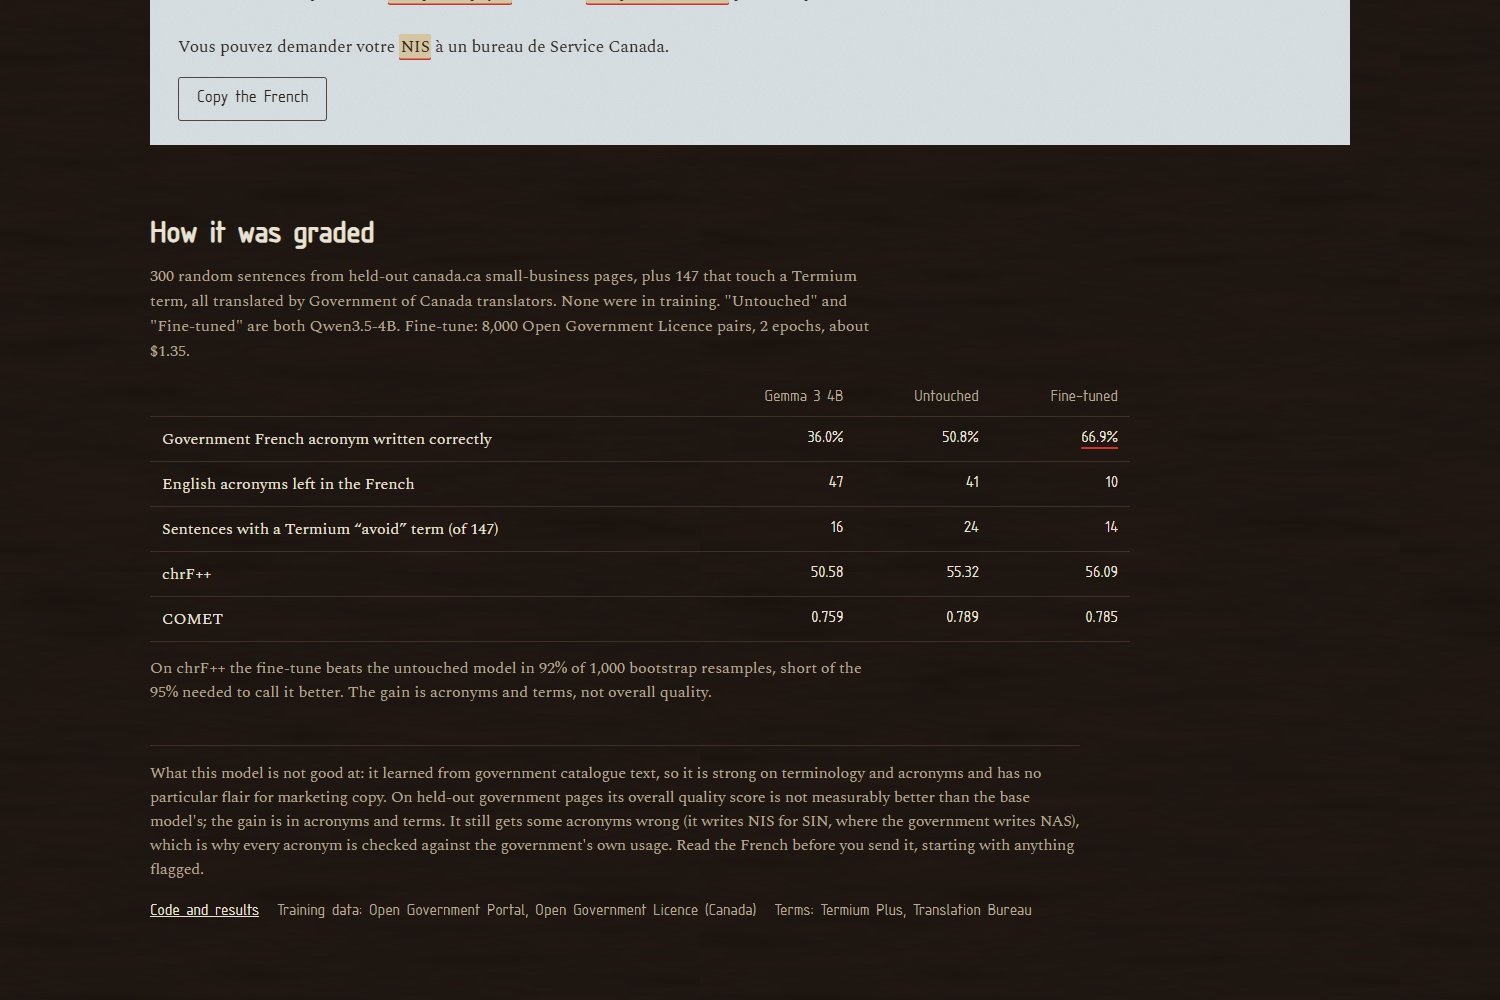
Task: Click the Fine-tuned column header
Action: click(1084, 396)
